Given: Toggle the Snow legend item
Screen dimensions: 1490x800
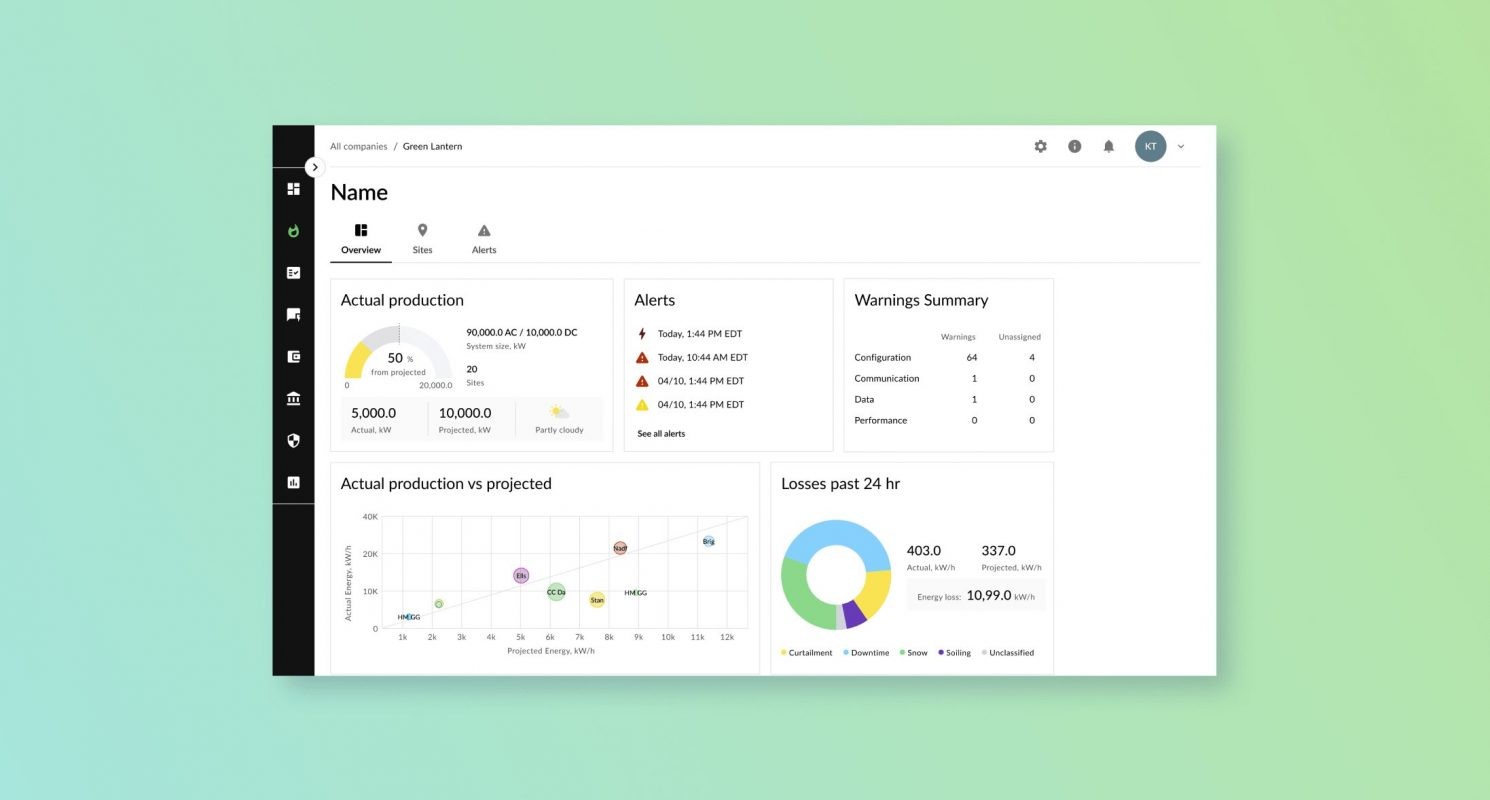Looking at the screenshot, I should point(913,653).
